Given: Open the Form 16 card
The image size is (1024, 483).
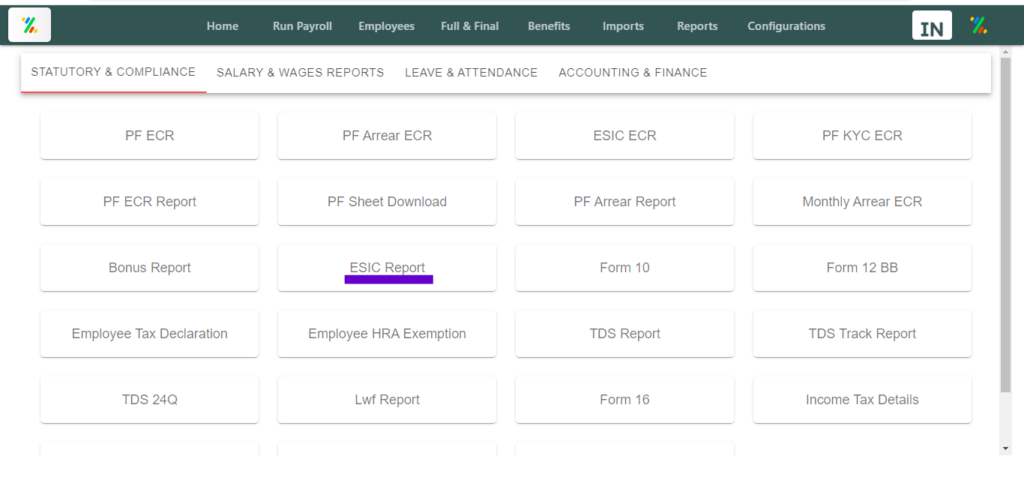Looking at the screenshot, I should coord(625,399).
